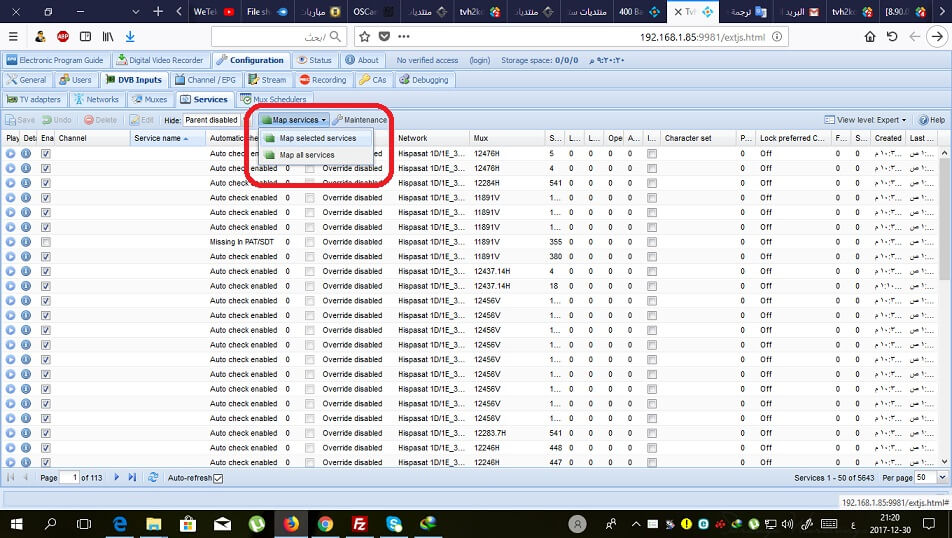Sort by the Service name column header
This screenshot has height=538, width=952.
point(159,138)
